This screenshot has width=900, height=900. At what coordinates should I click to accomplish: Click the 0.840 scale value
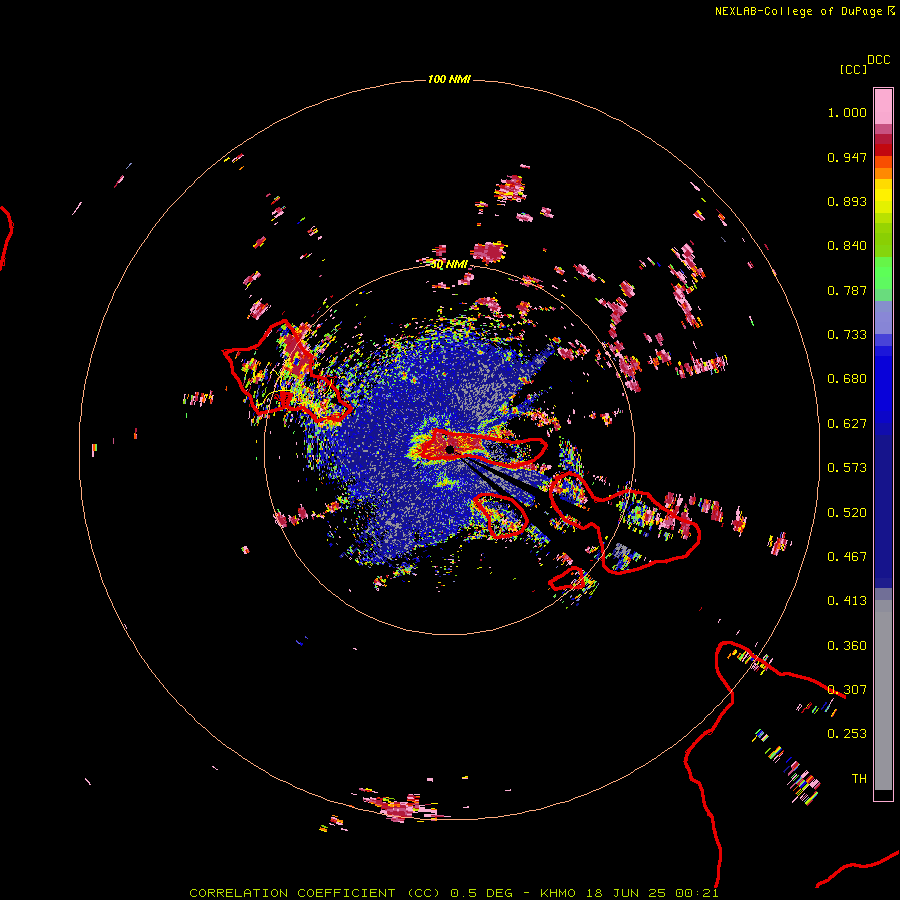point(847,246)
